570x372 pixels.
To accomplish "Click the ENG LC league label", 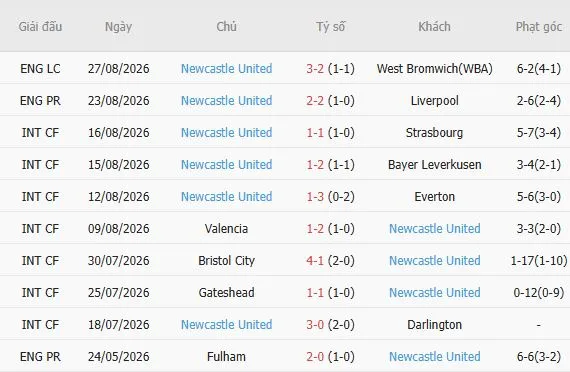I will click(x=40, y=68).
